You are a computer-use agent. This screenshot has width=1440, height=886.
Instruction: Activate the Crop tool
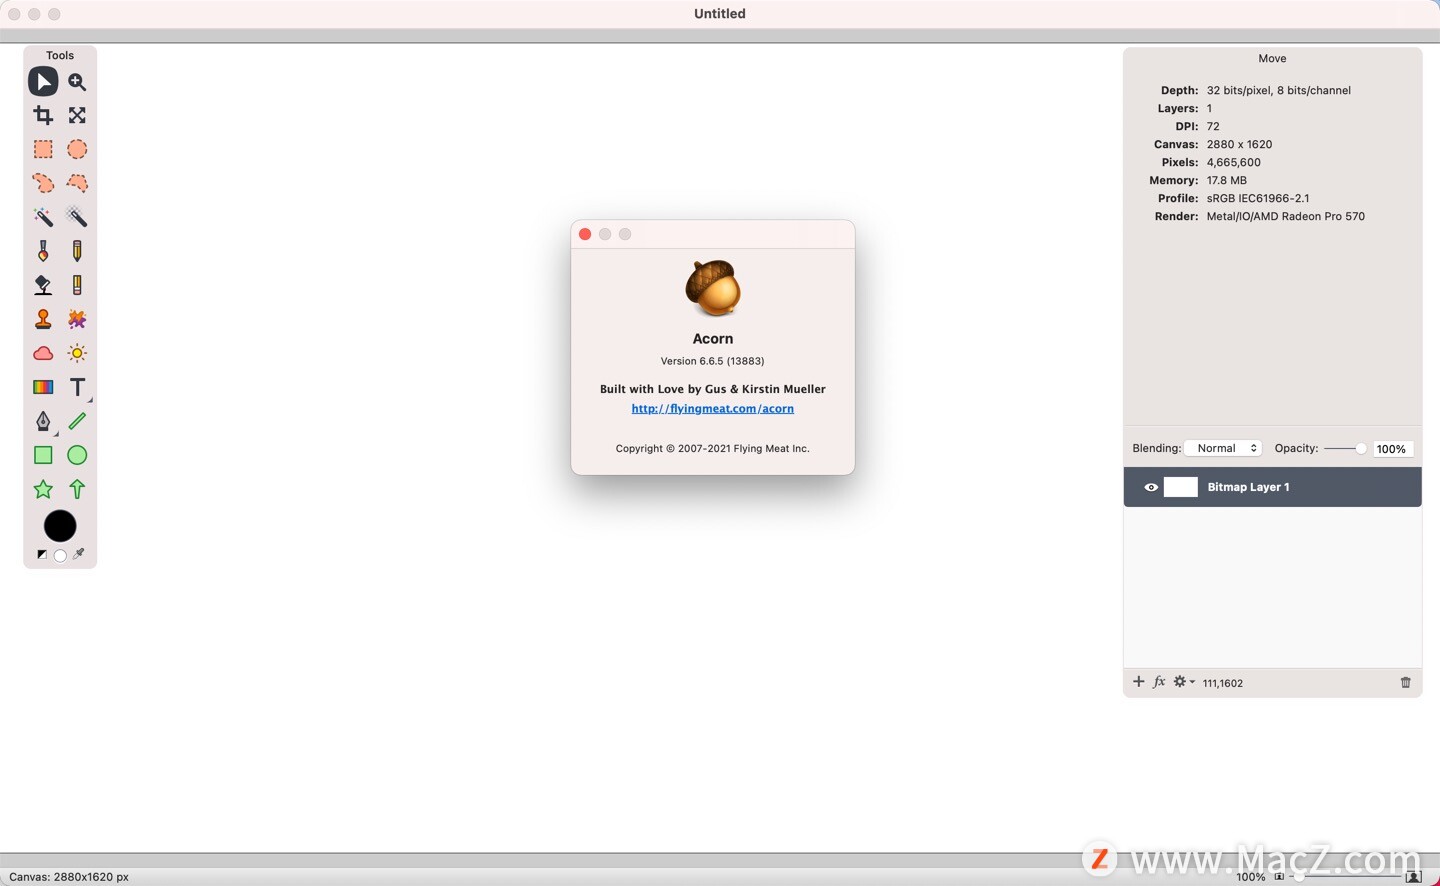tap(43, 115)
